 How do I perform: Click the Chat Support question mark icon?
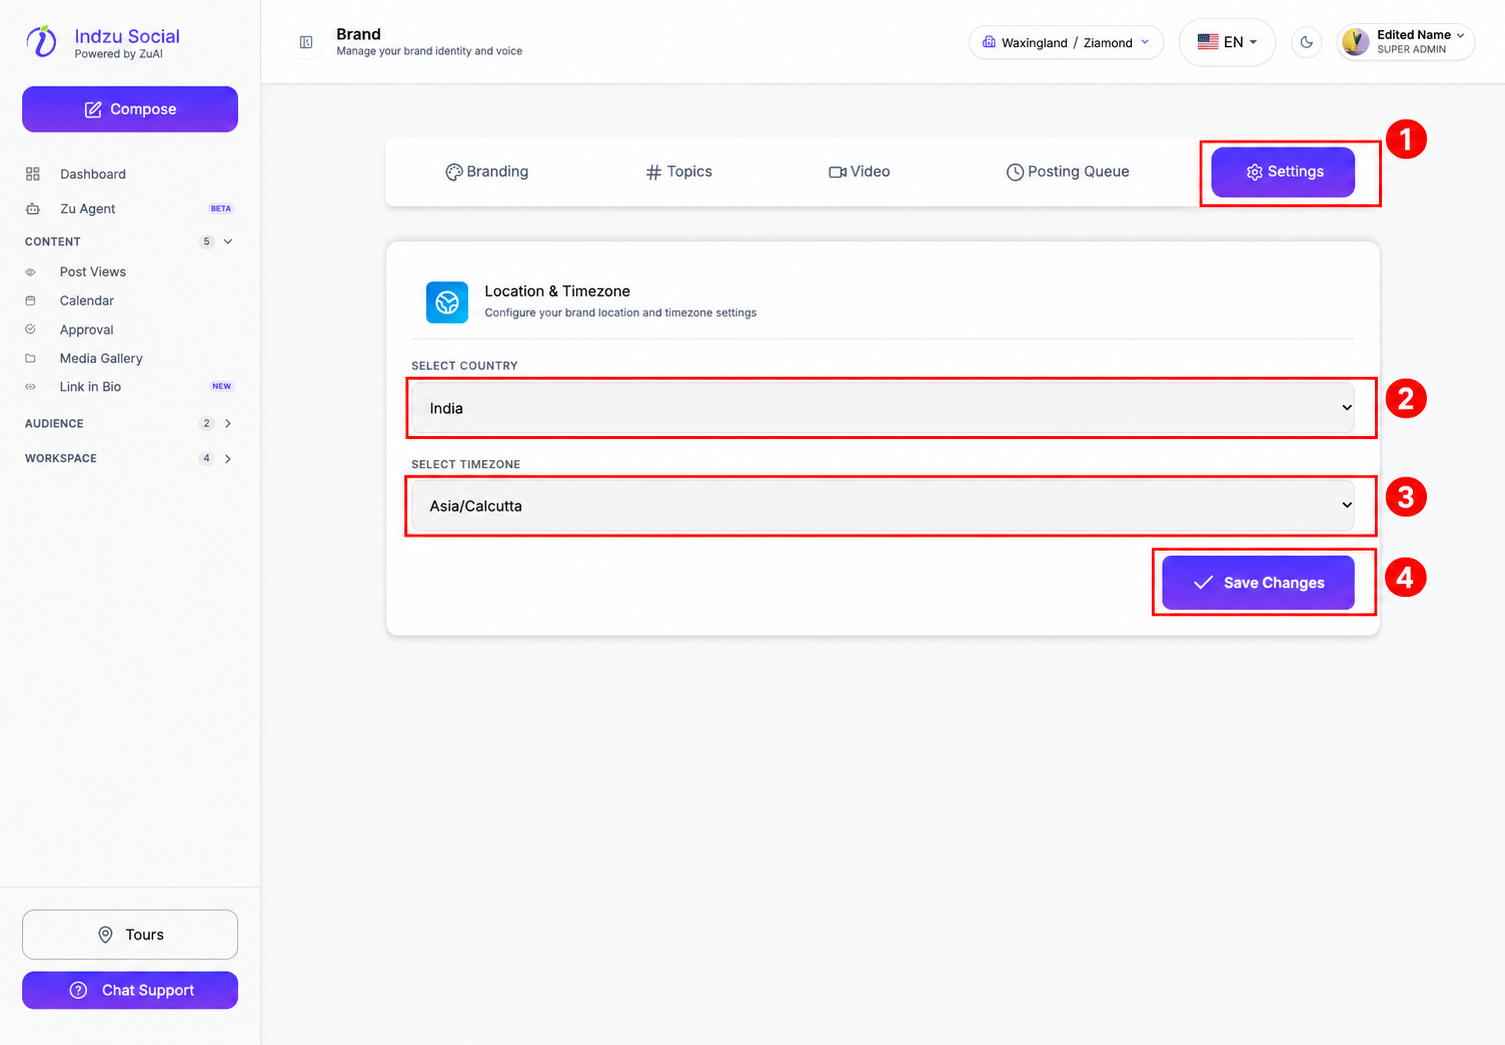(x=78, y=990)
